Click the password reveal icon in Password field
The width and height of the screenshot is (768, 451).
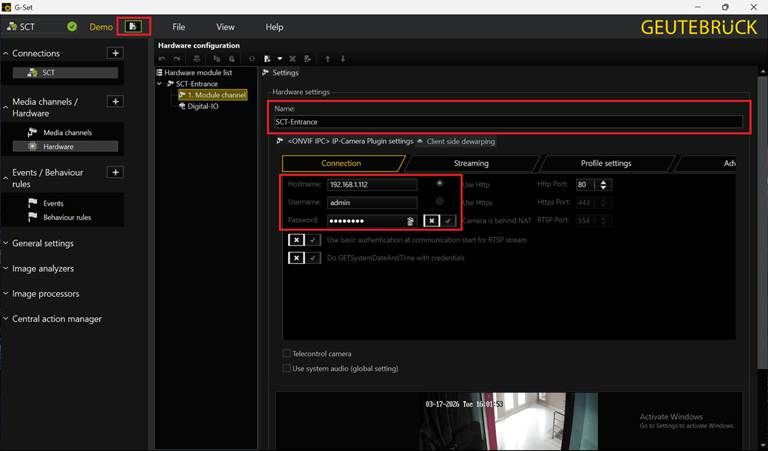410,221
